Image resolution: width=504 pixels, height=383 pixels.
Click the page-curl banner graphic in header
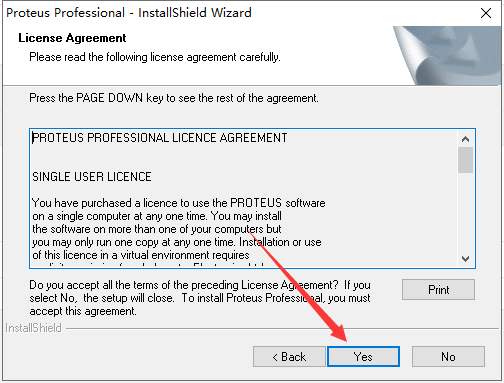448,55
